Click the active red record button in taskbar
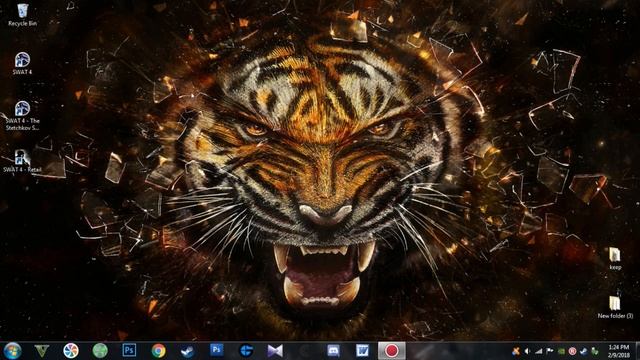 pos(391,351)
